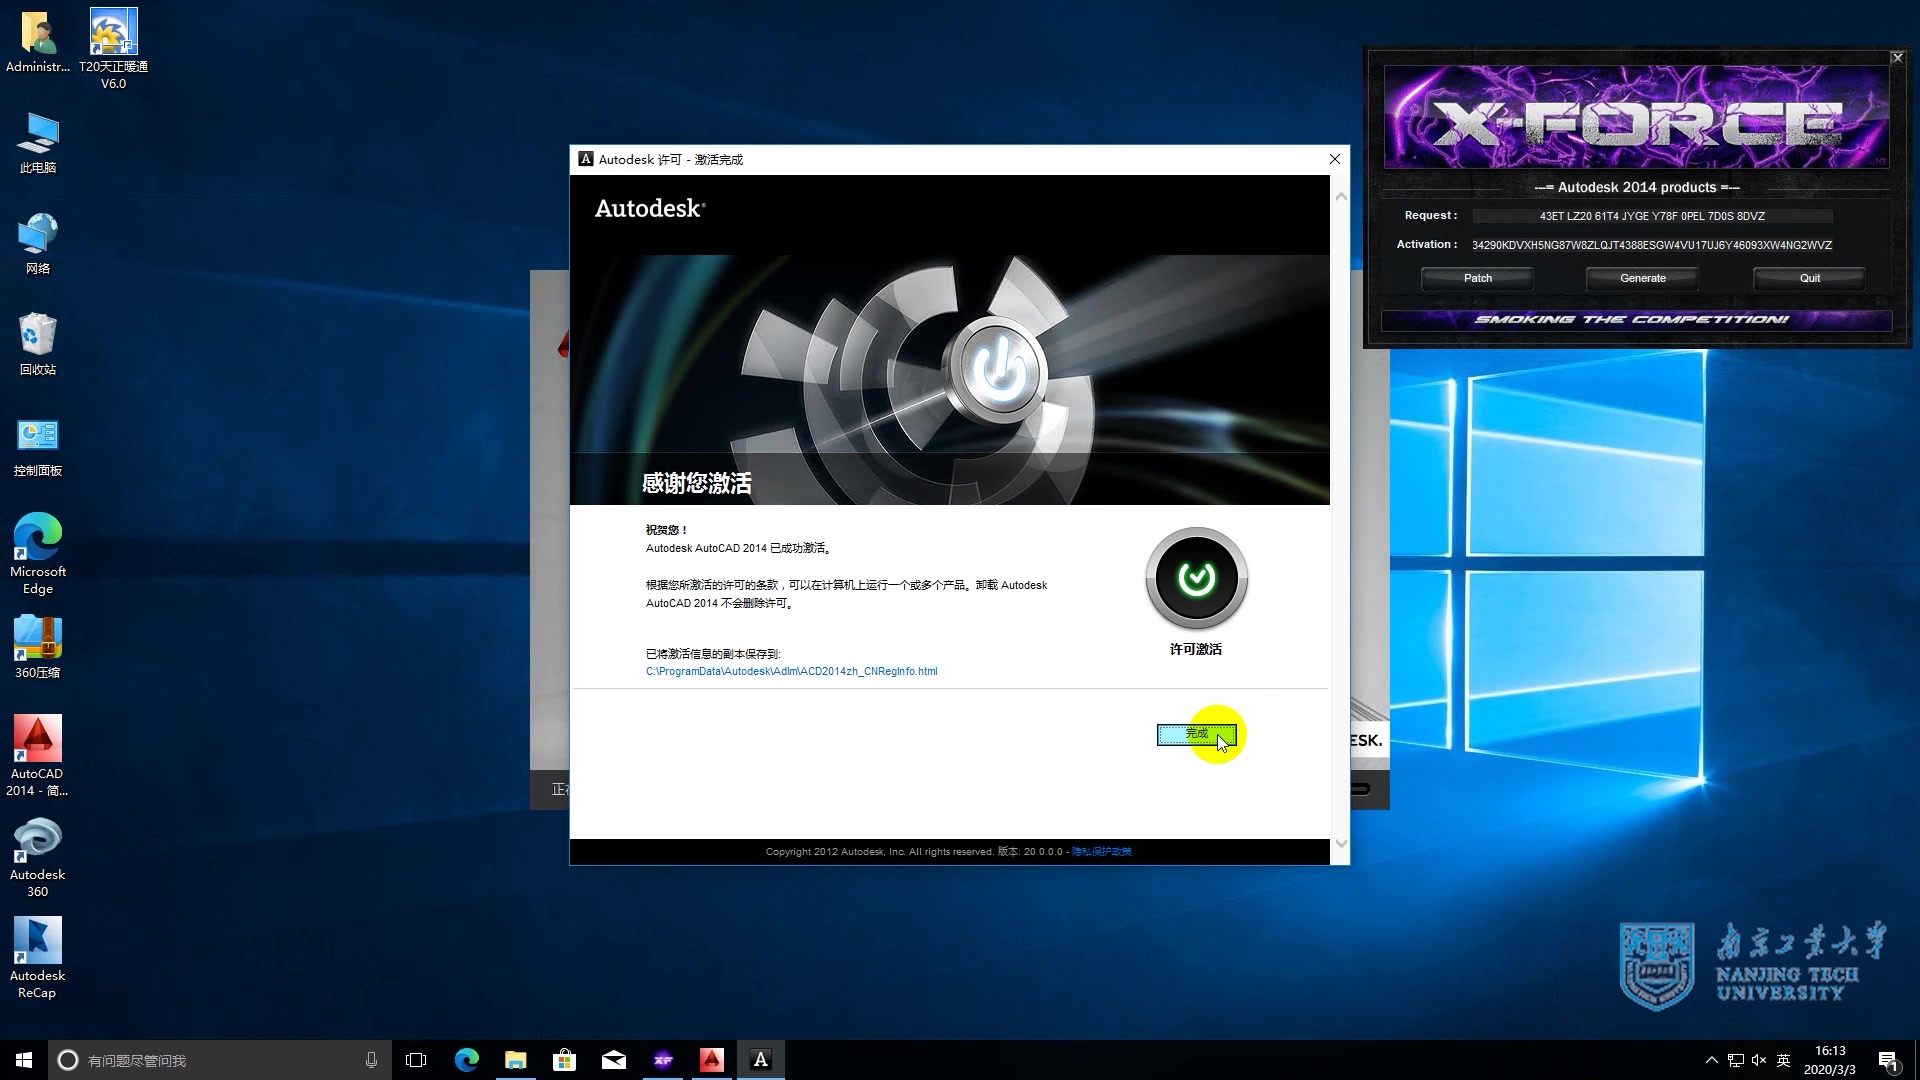Open Mail app from the taskbar
The width and height of the screenshot is (1920, 1080).
[613, 1060]
